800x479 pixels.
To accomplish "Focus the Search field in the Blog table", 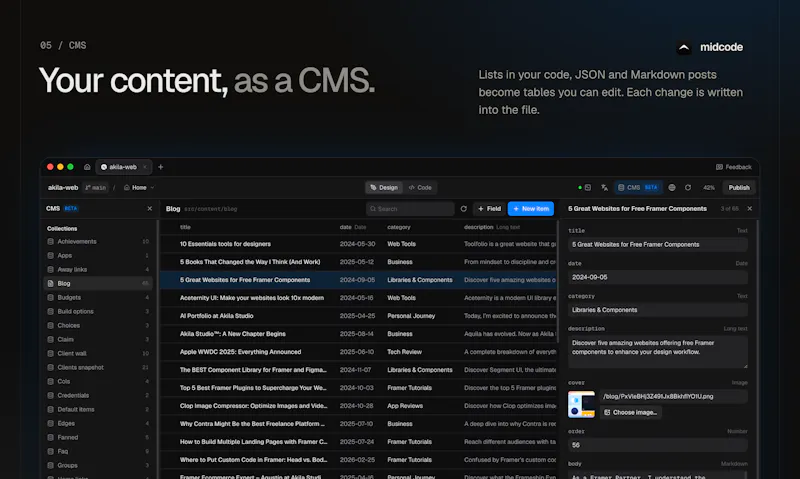I will coord(410,209).
